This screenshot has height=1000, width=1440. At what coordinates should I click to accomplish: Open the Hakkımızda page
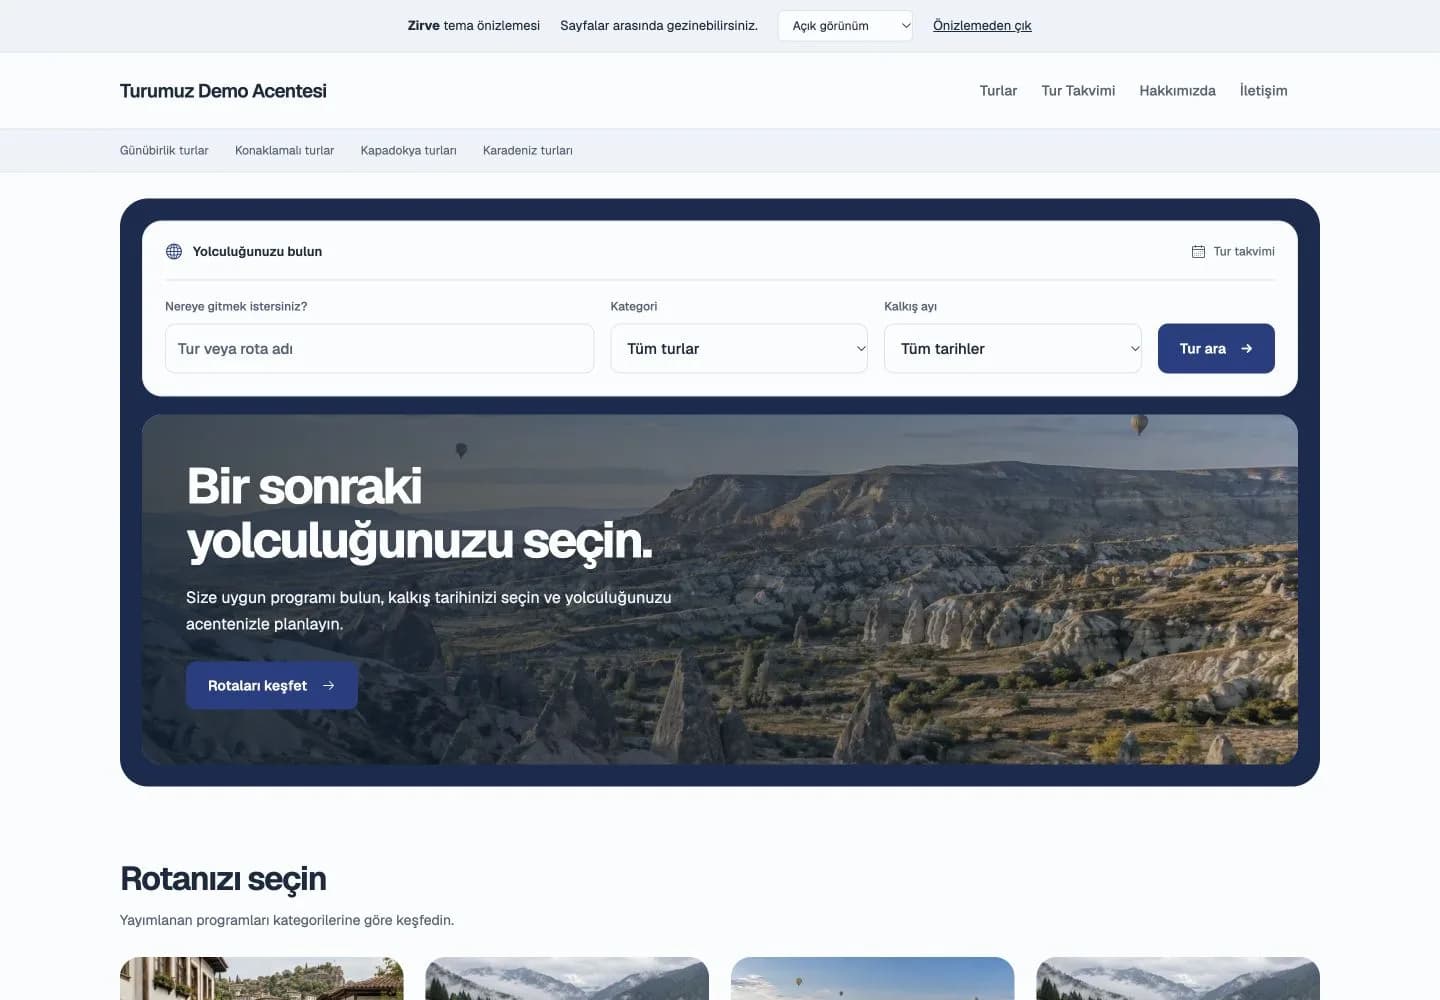(1177, 90)
